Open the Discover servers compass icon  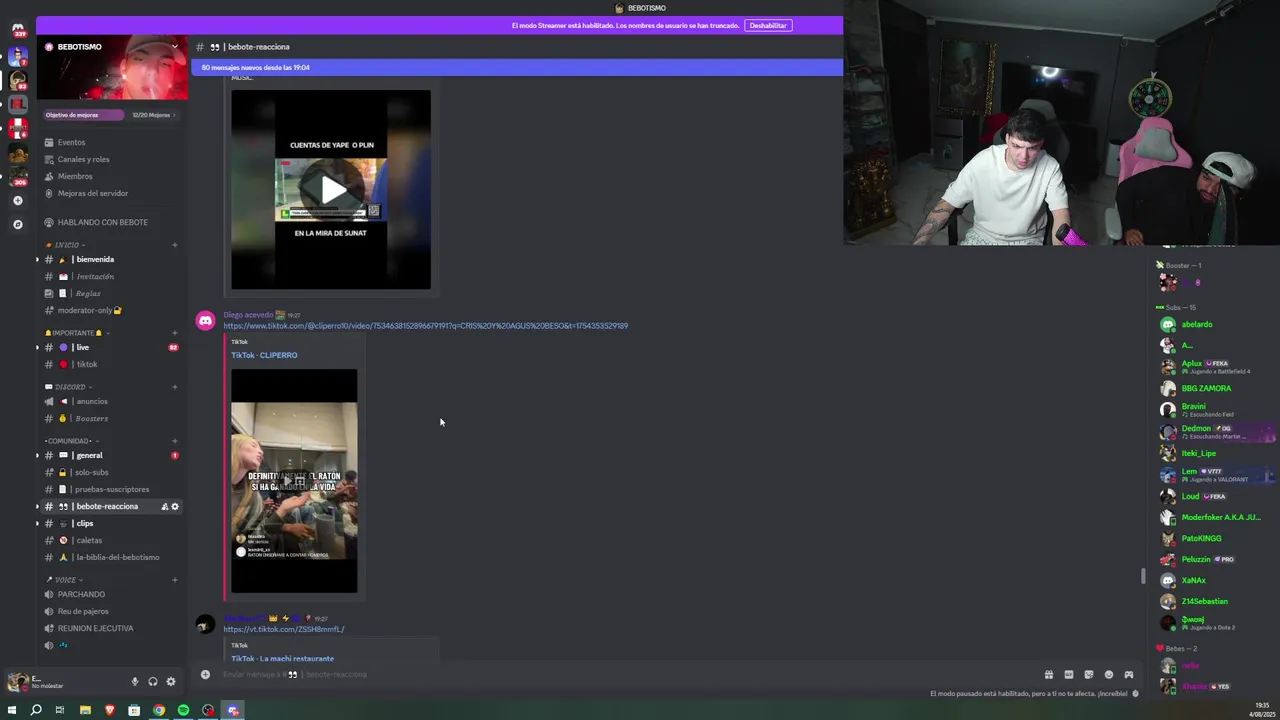tap(17, 224)
